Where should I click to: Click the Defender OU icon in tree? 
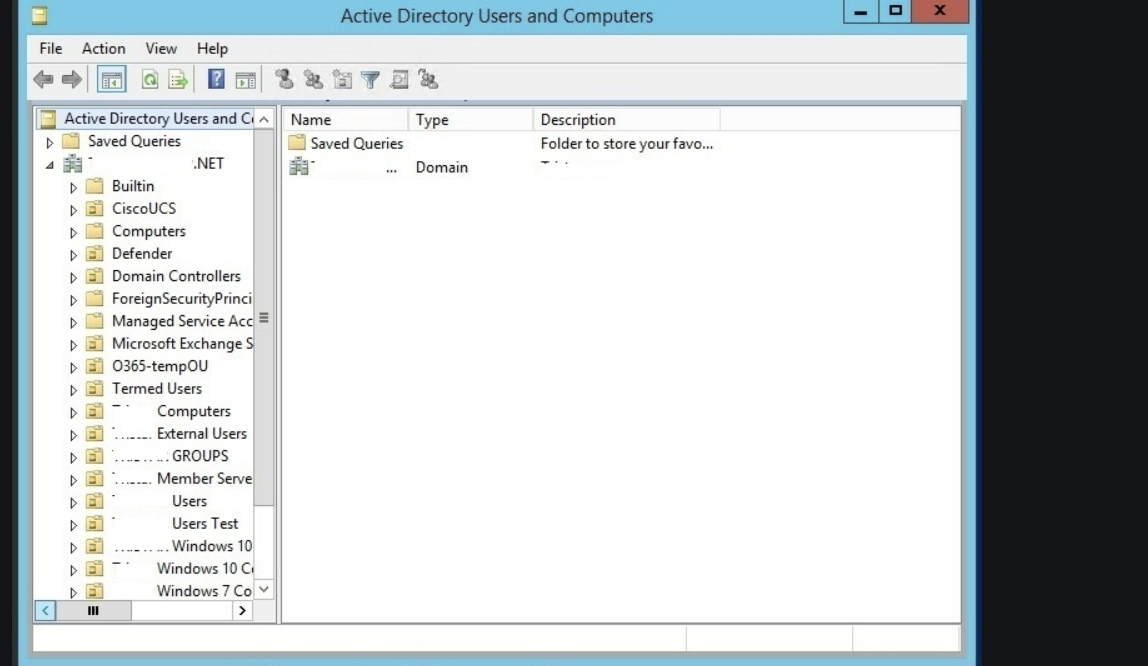(94, 253)
